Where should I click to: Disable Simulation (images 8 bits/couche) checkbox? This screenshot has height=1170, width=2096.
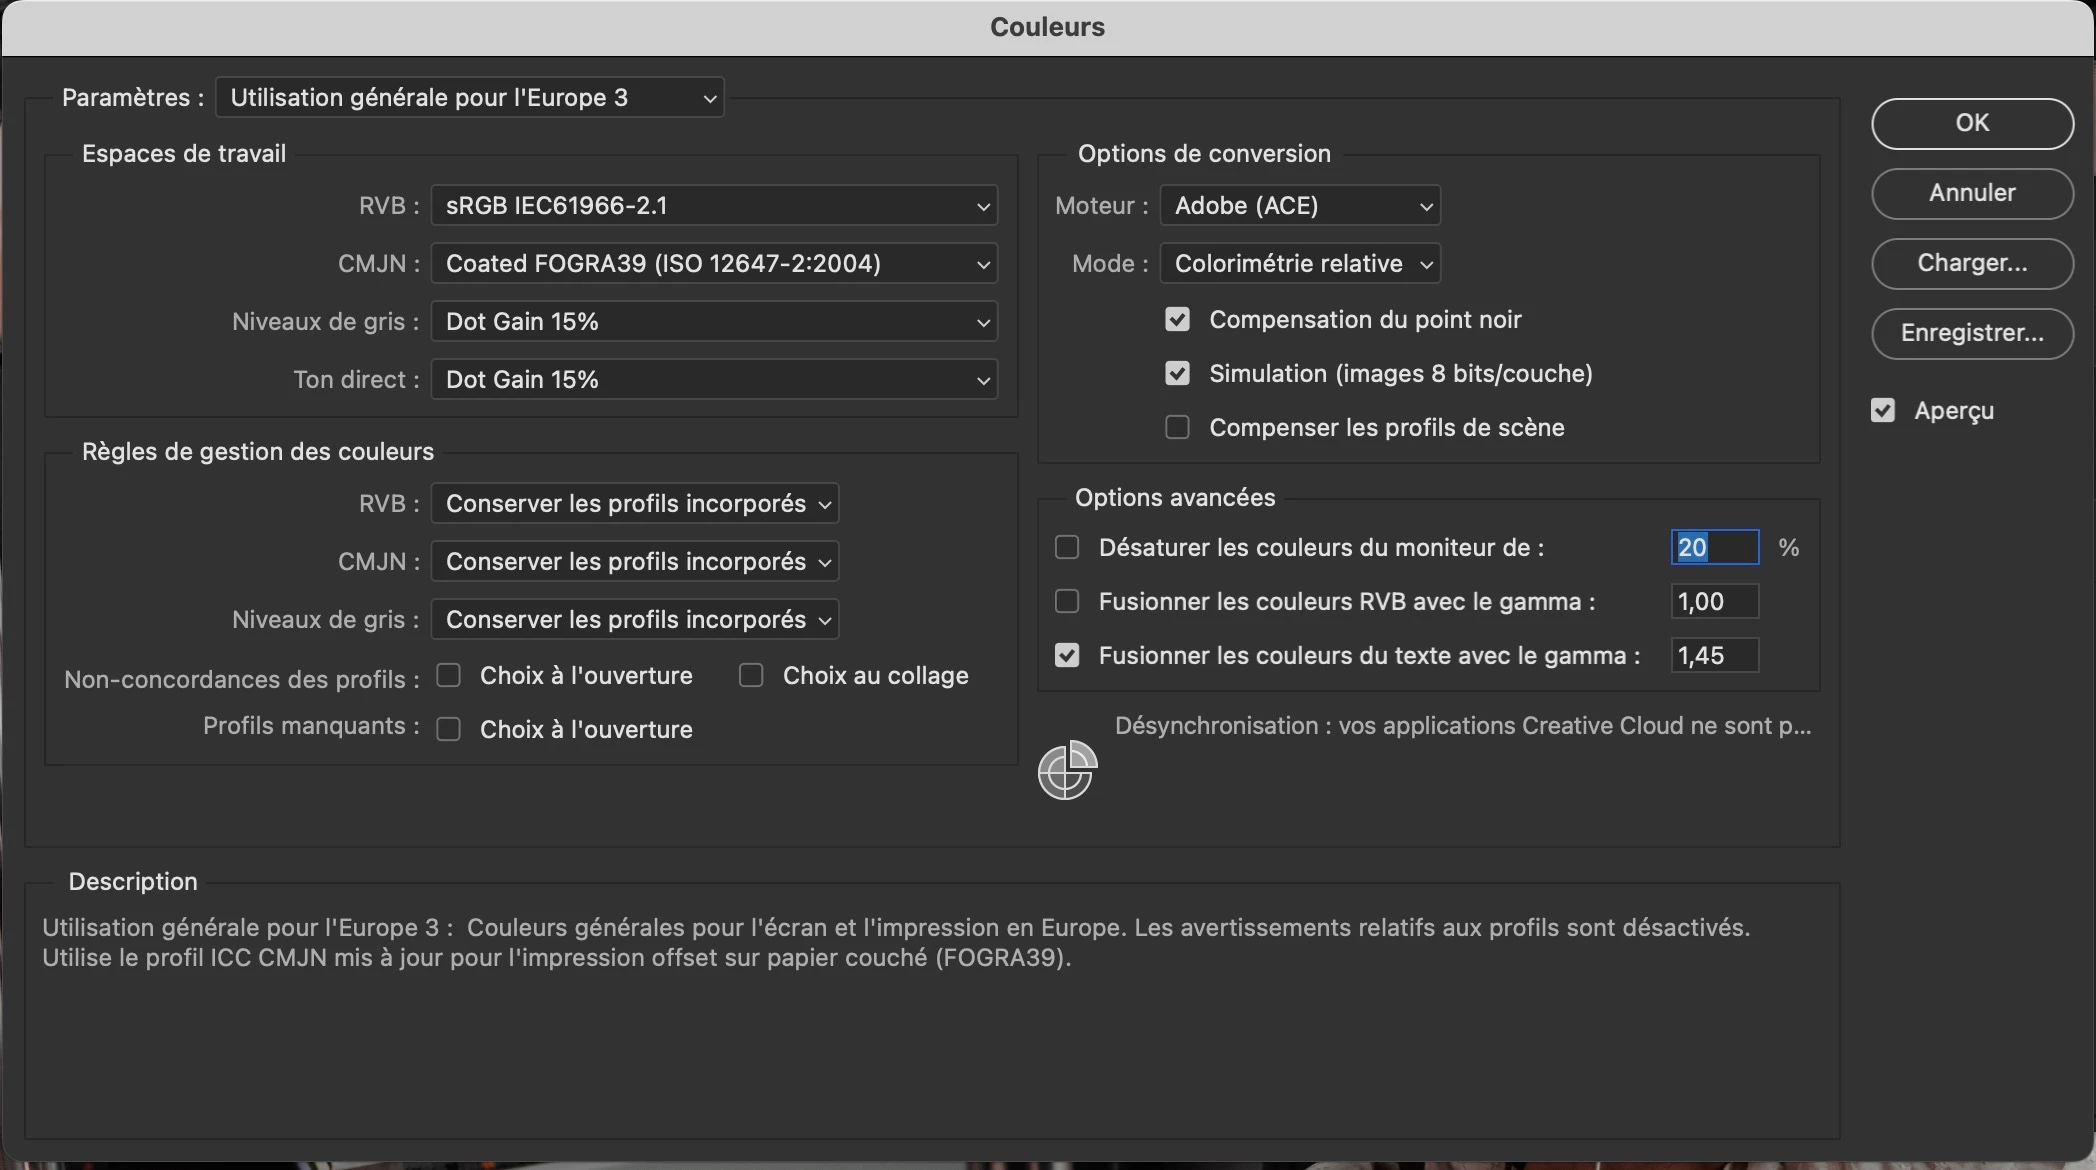pyautogui.click(x=1177, y=374)
